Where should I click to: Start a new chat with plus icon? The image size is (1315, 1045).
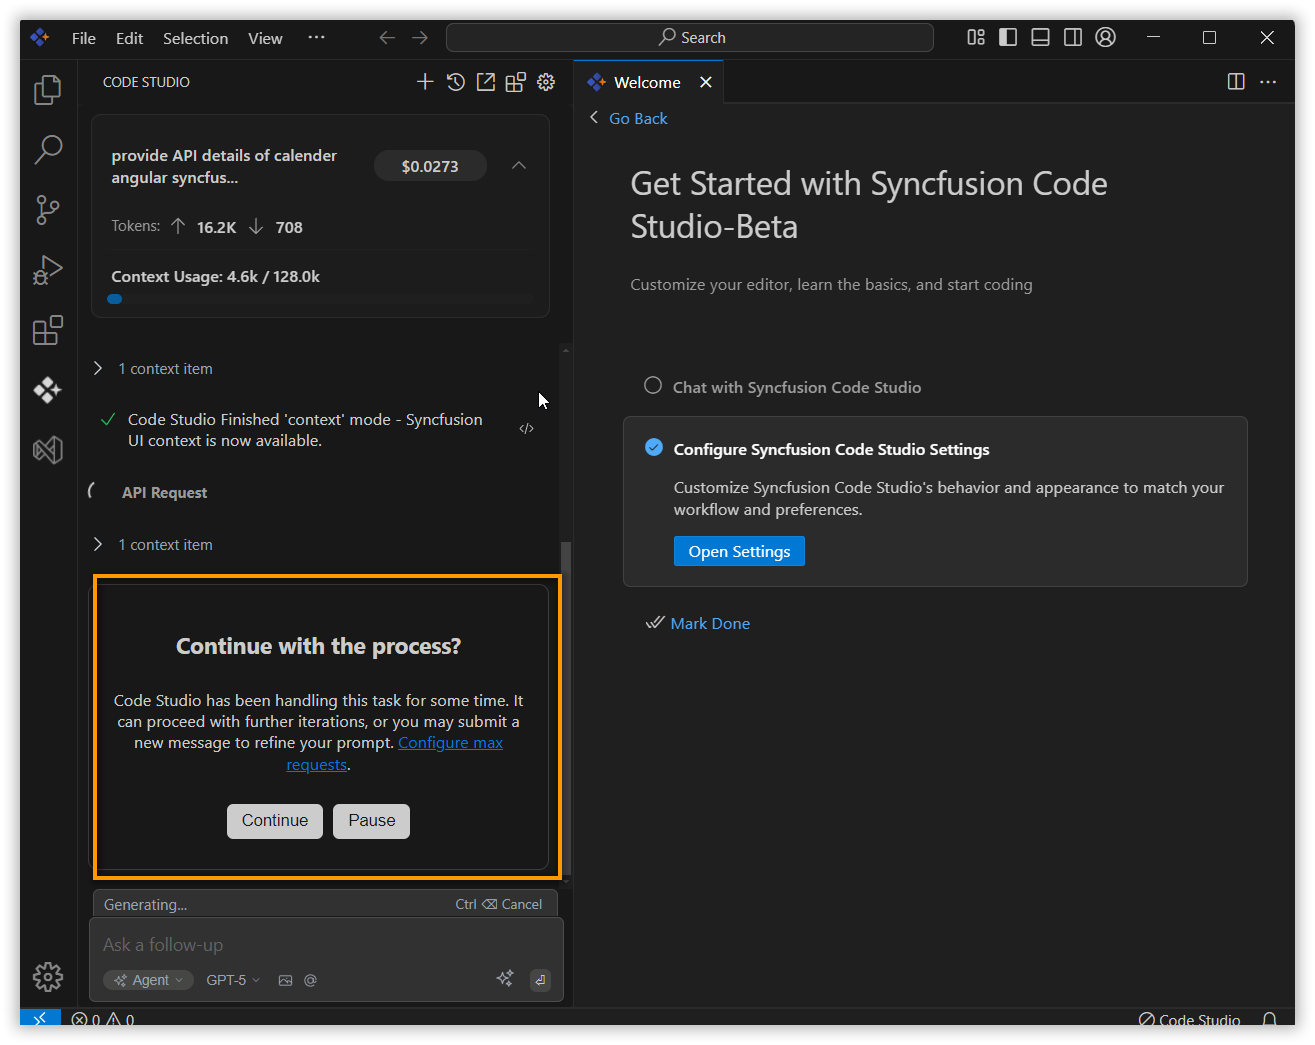(425, 82)
